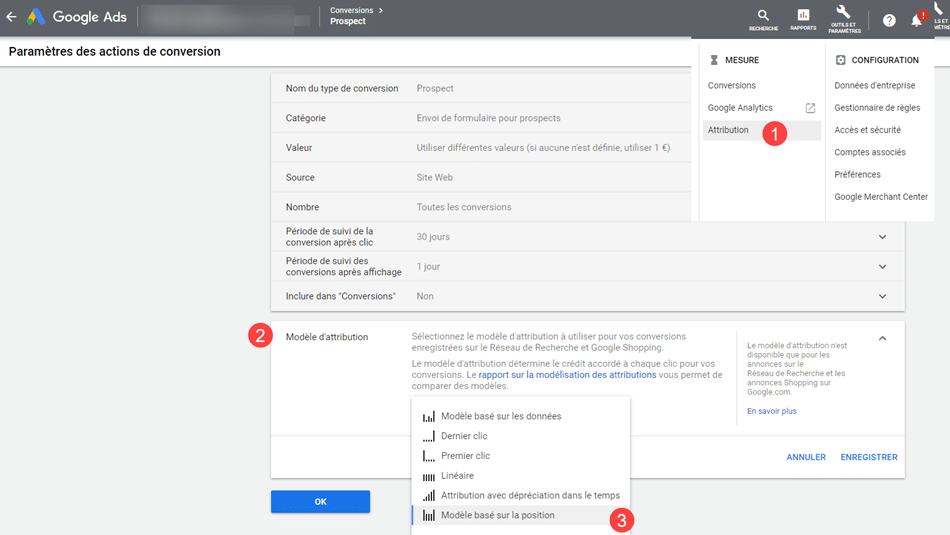Click the blue OK button

coord(321,502)
